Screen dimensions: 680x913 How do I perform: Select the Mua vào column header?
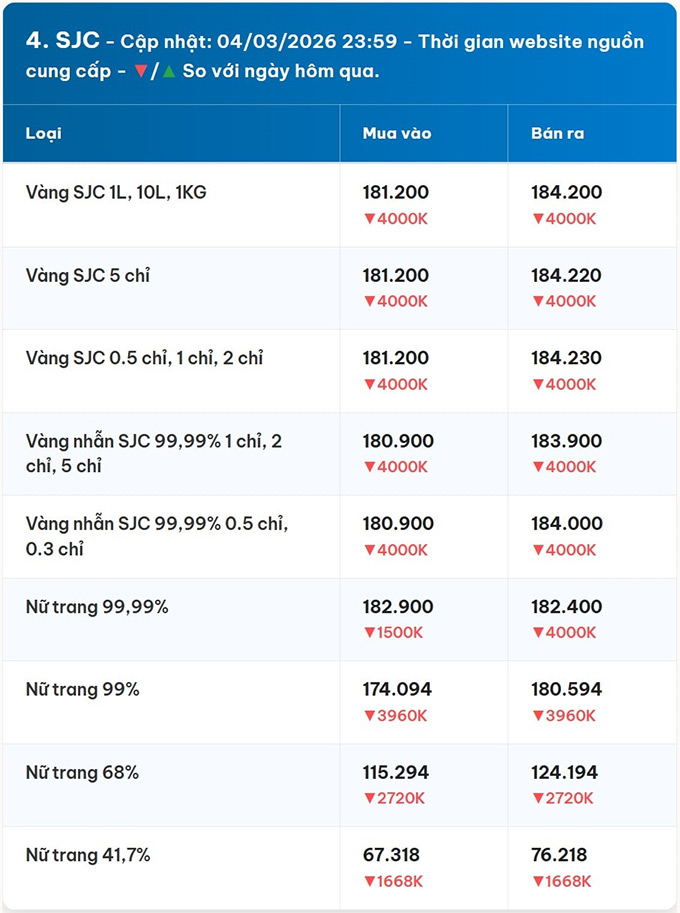click(396, 133)
